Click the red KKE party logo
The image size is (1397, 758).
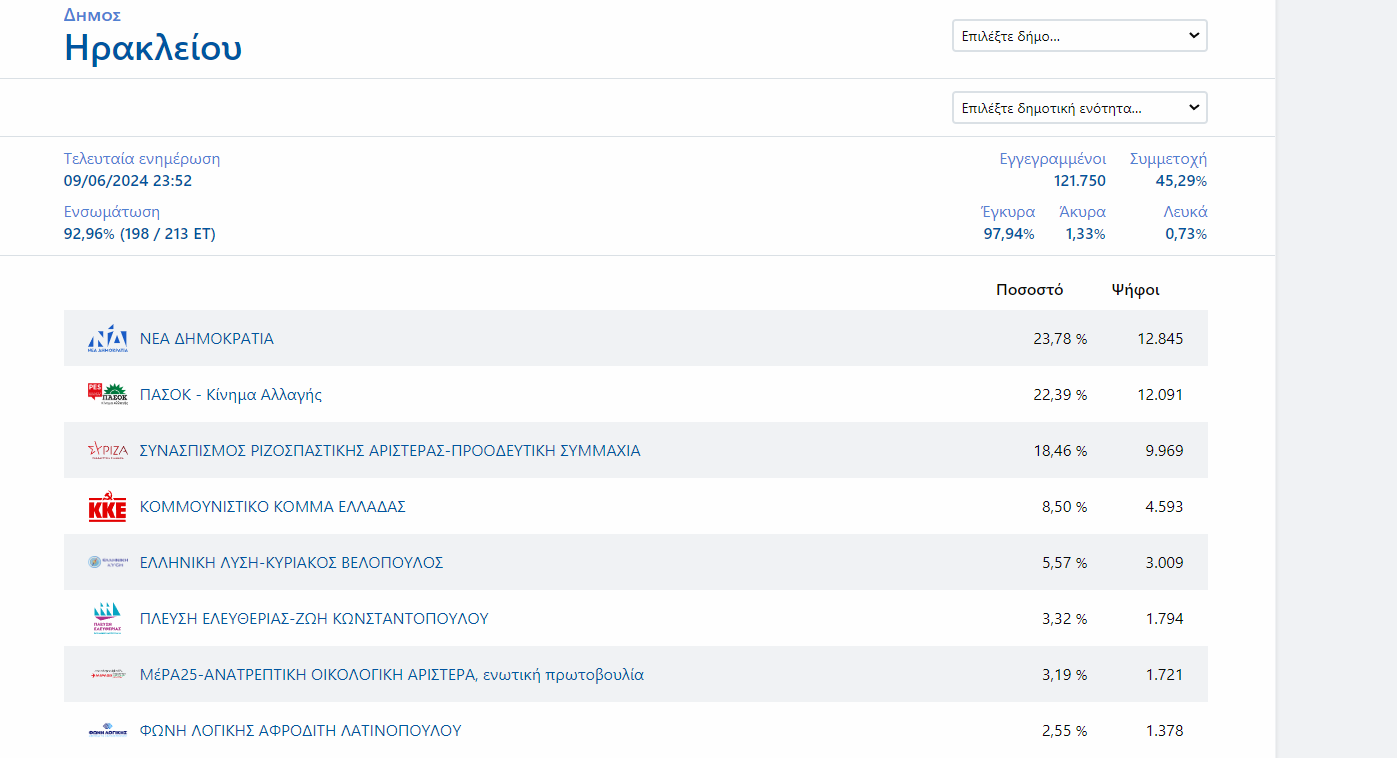click(x=107, y=507)
